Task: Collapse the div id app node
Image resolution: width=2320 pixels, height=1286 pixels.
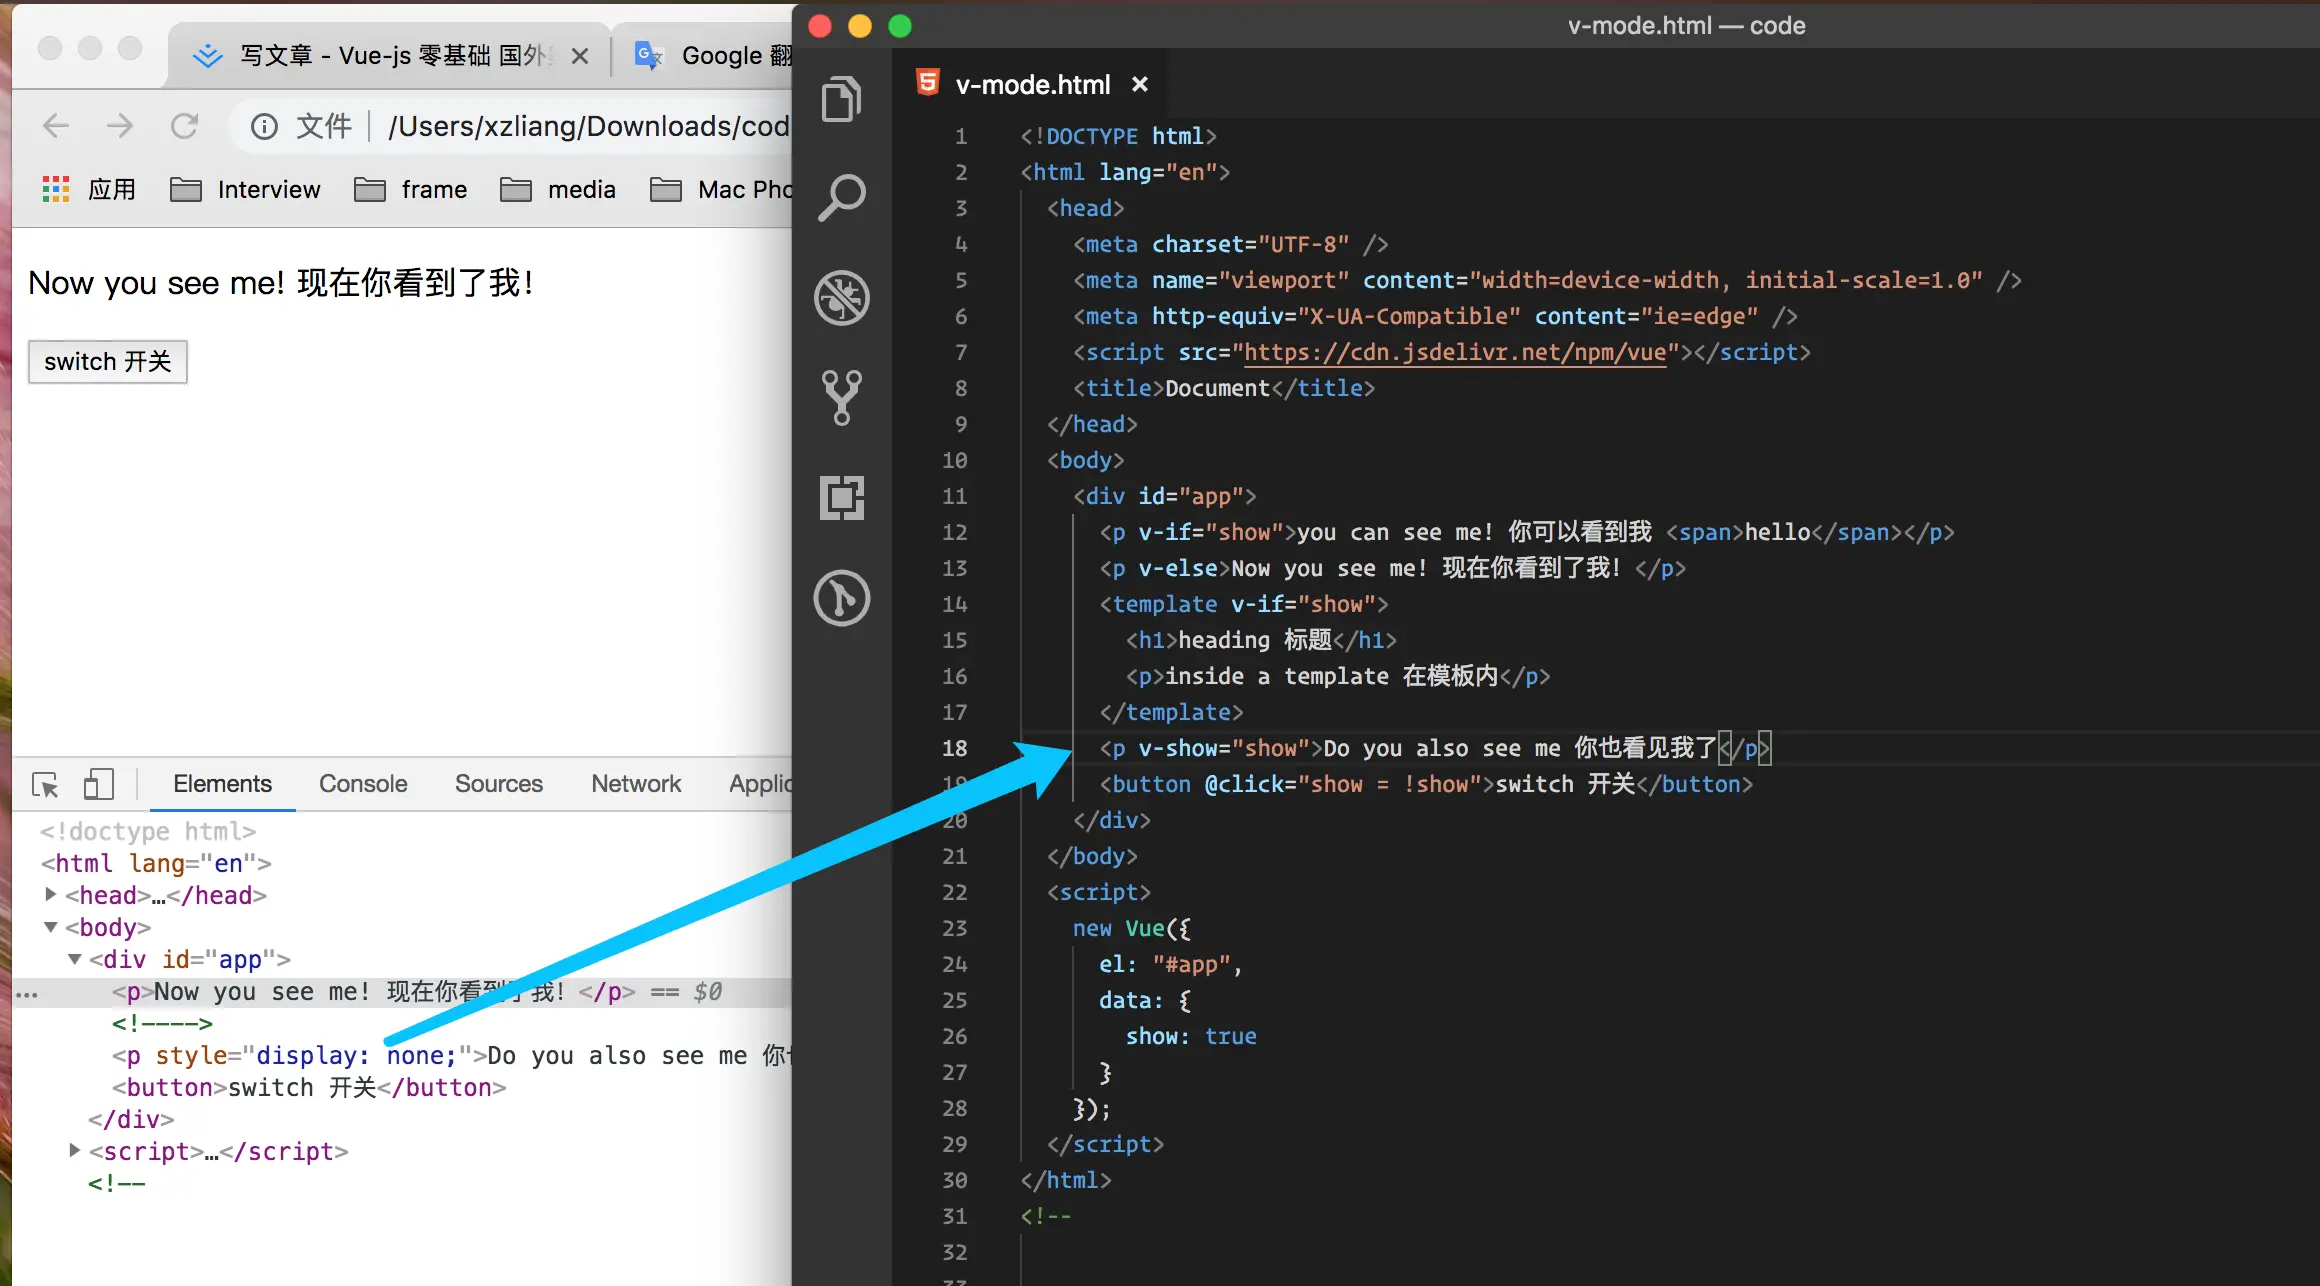Action: click(75, 959)
